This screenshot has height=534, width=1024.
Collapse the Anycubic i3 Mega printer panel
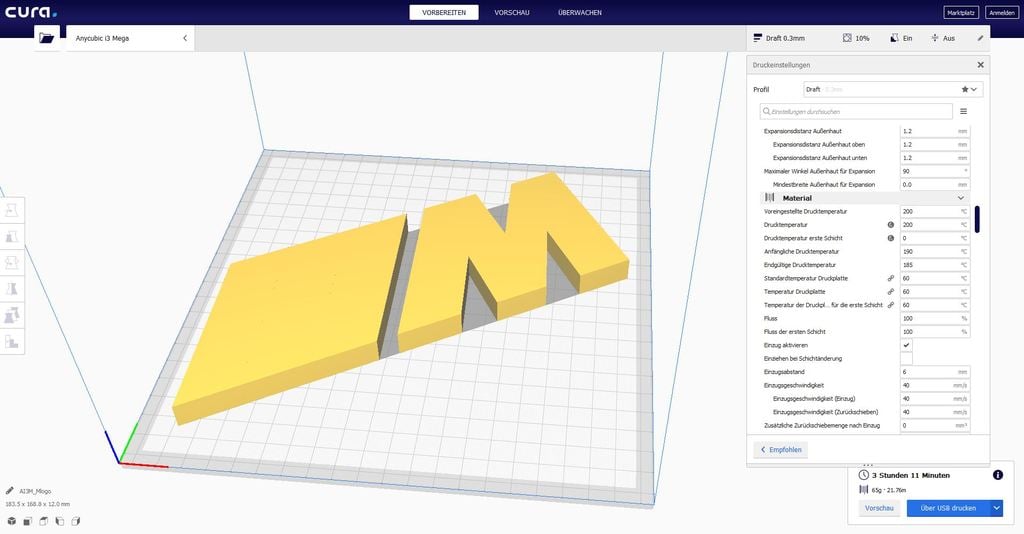pyautogui.click(x=185, y=38)
